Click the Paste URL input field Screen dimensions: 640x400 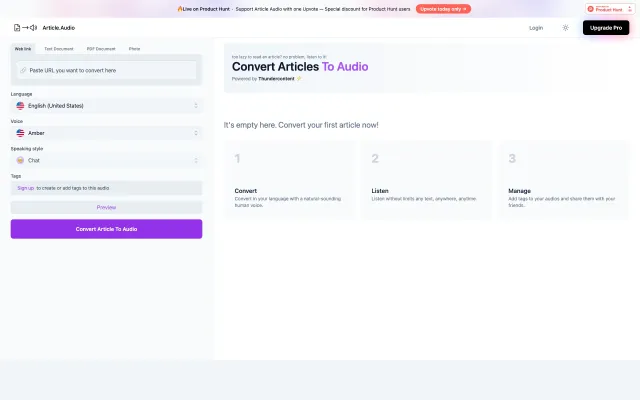(x=106, y=70)
